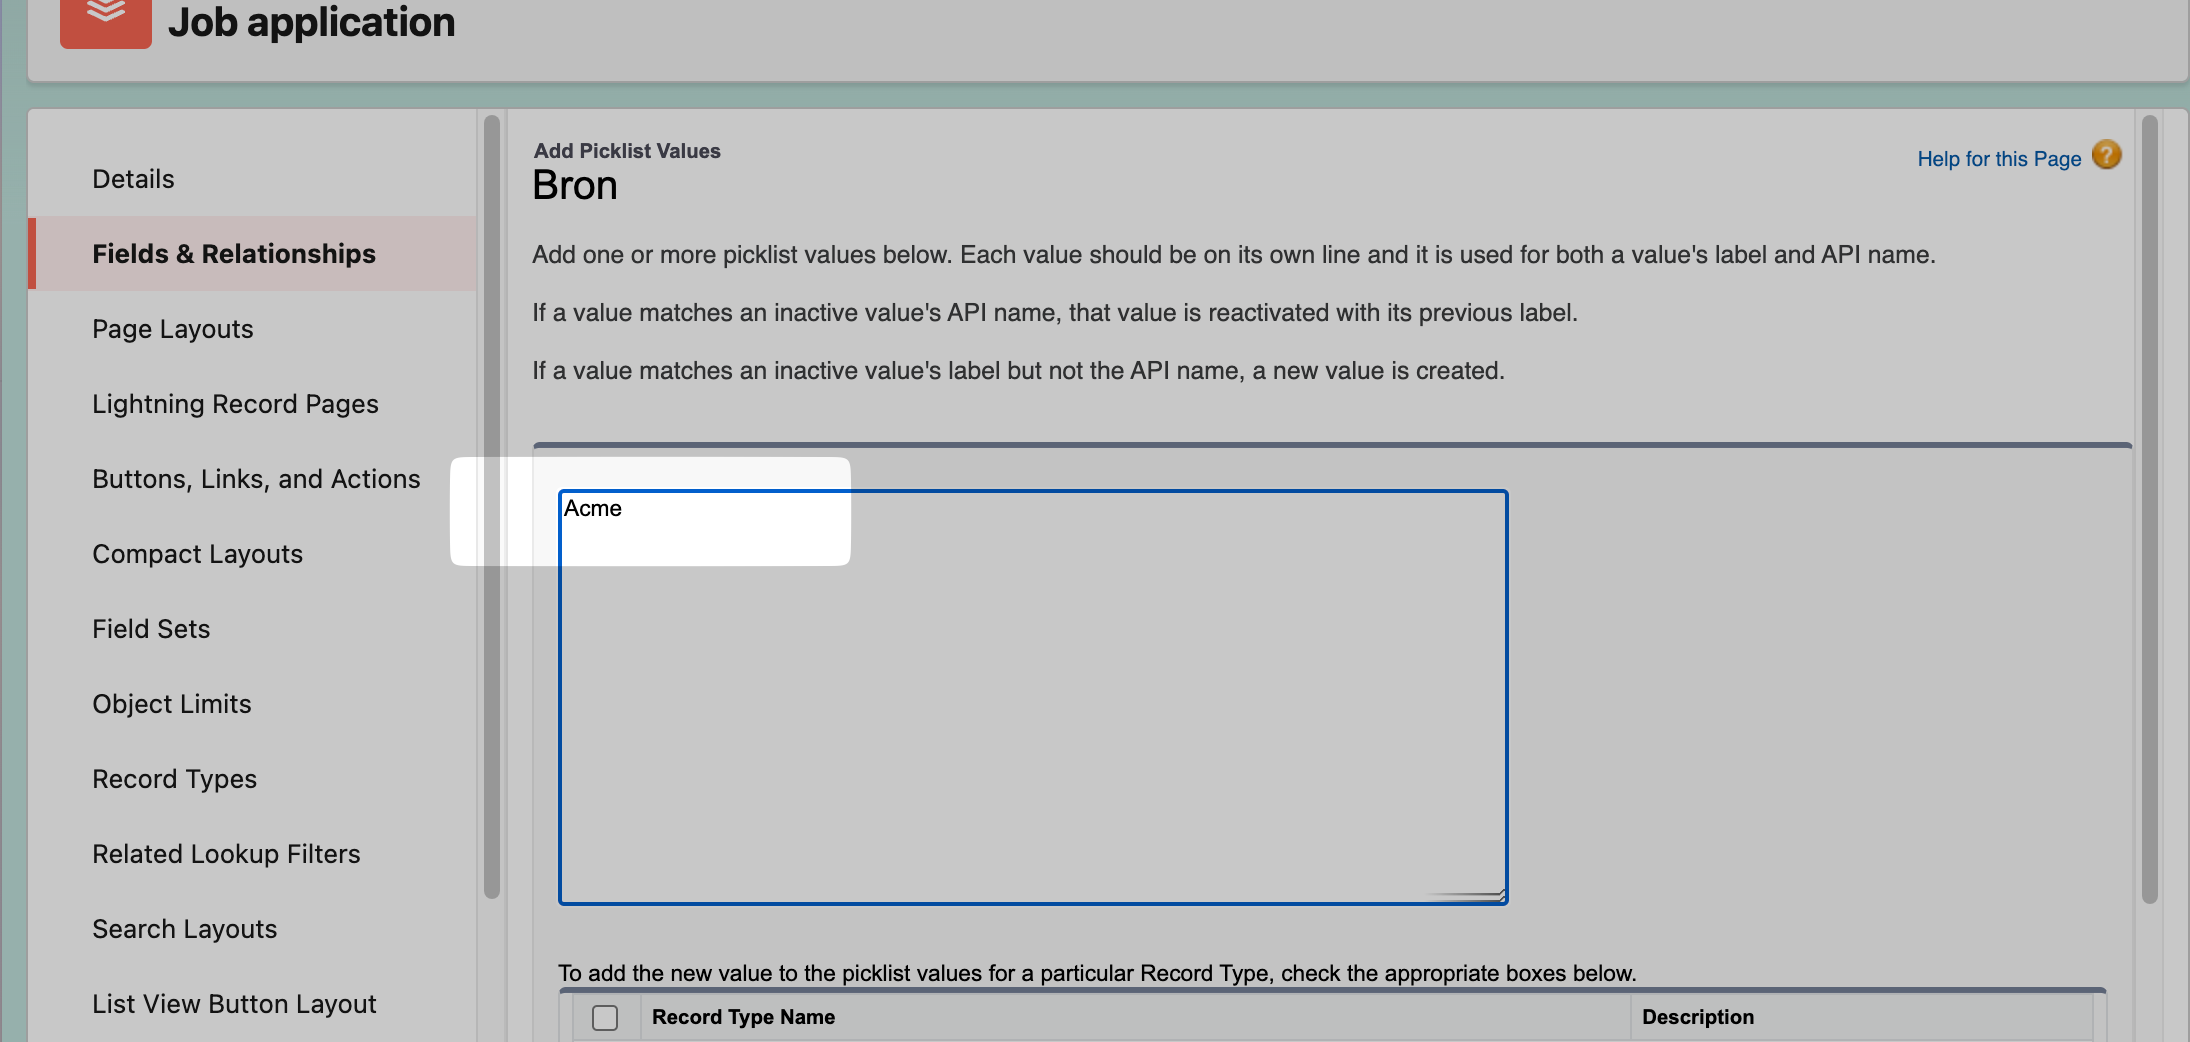The width and height of the screenshot is (2190, 1042).
Task: Open Record Types
Action: (174, 779)
